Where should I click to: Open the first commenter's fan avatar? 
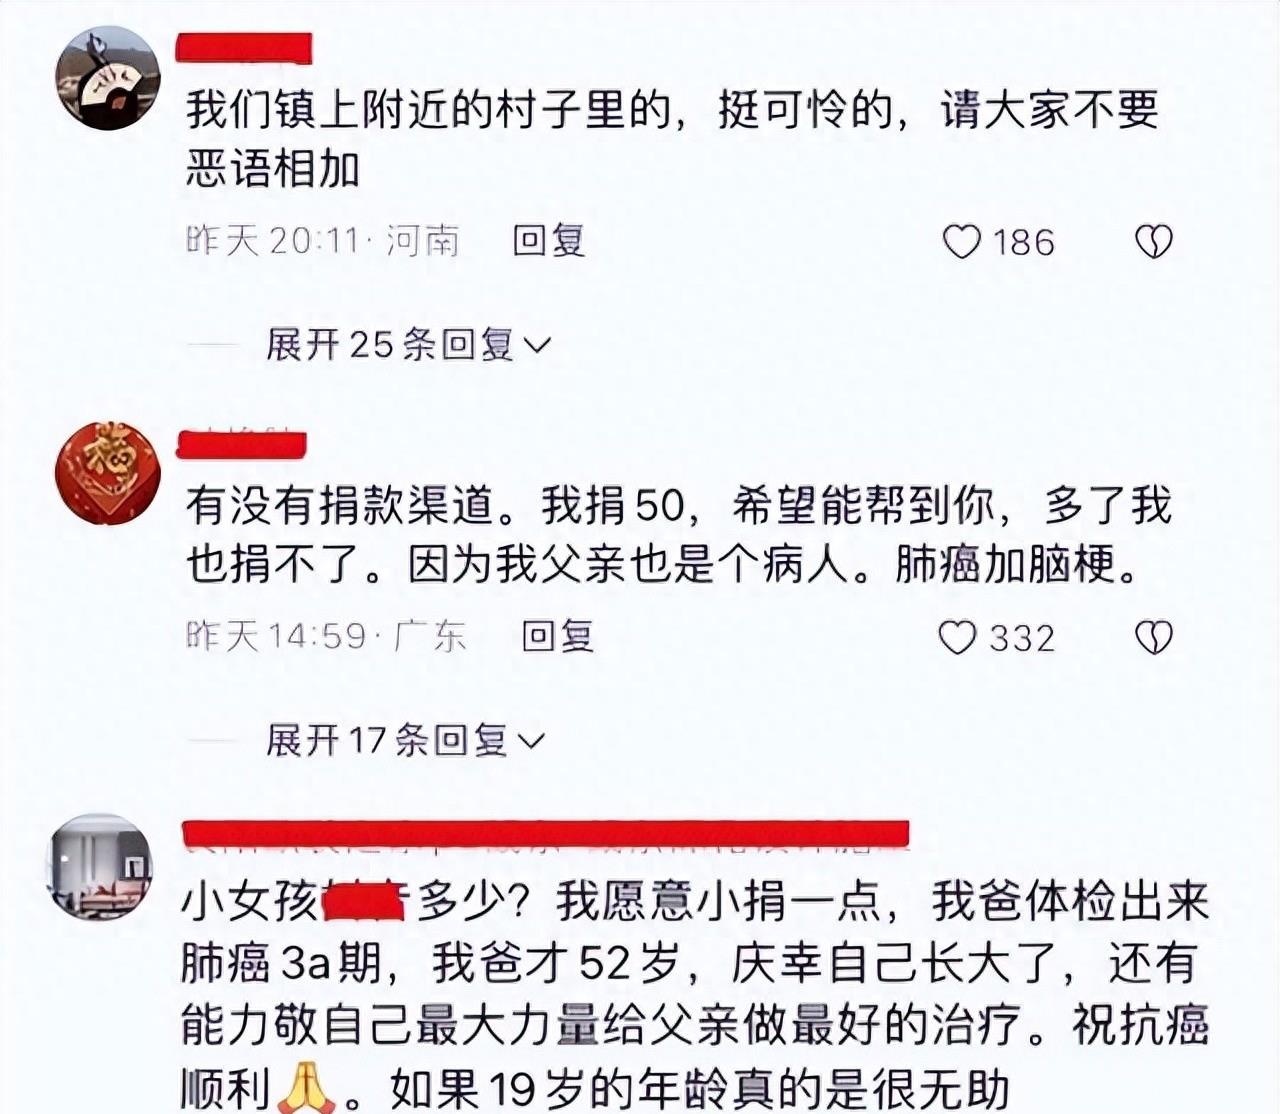coord(107,78)
